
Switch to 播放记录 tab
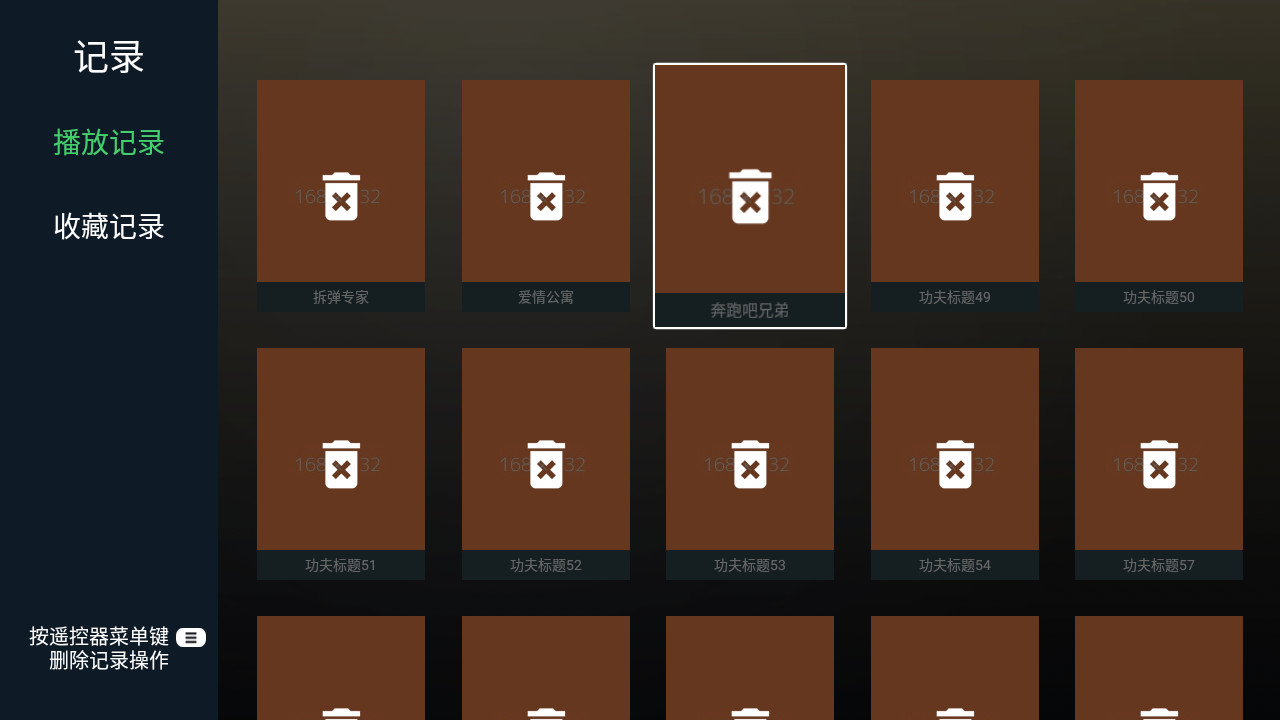click(x=109, y=143)
